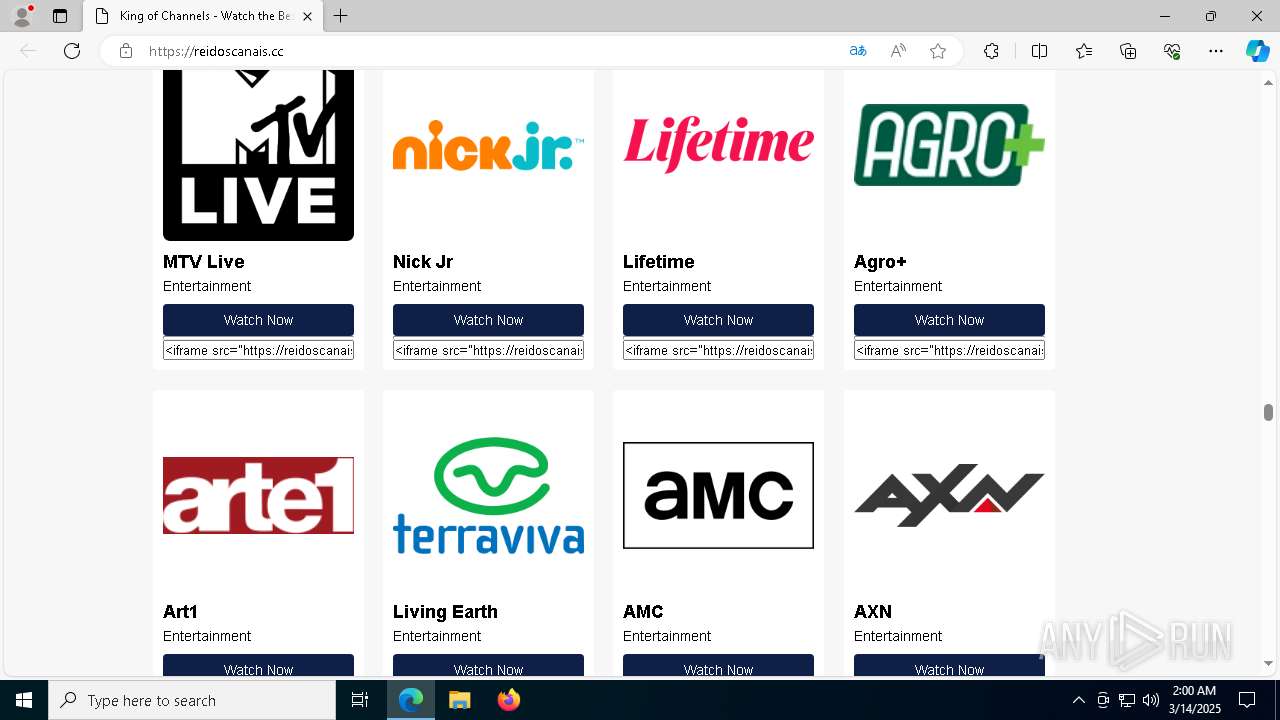The width and height of the screenshot is (1280, 720).
Task: Click the AMC channel title
Action: pos(643,612)
